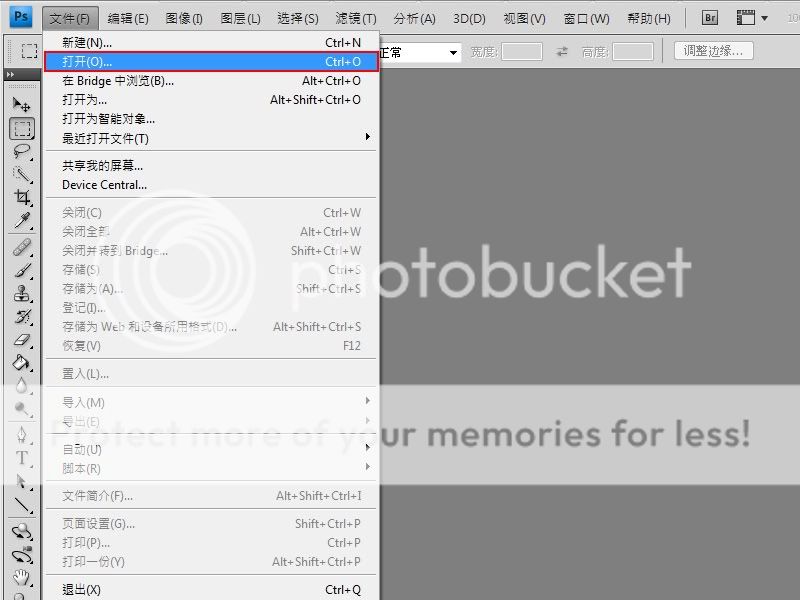This screenshot has width=800, height=600.
Task: Open the 选择(S) menu
Action: tap(298, 19)
